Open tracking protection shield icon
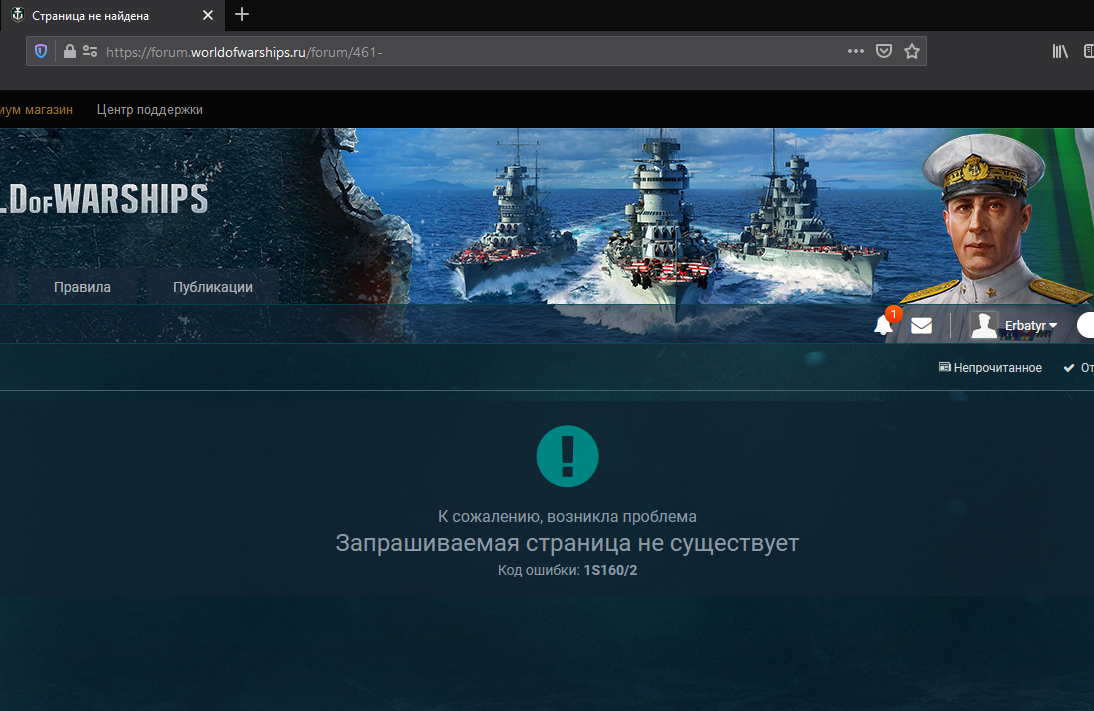The width and height of the screenshot is (1094, 711). click(41, 52)
